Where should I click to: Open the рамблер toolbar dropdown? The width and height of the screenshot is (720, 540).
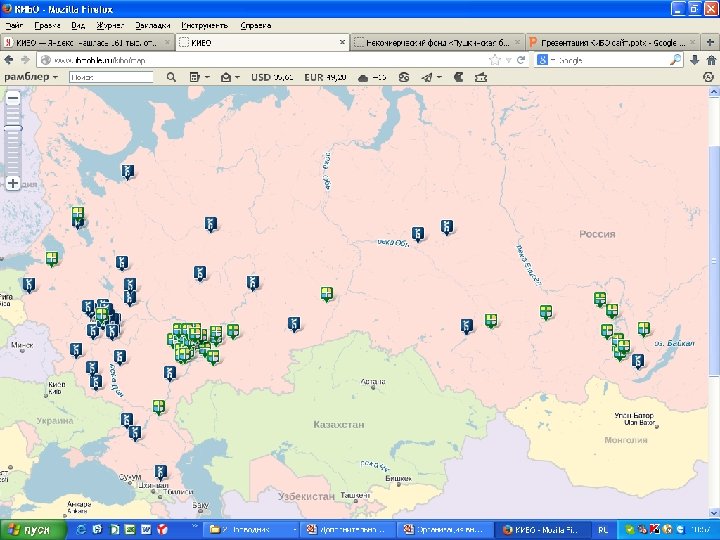point(31,77)
